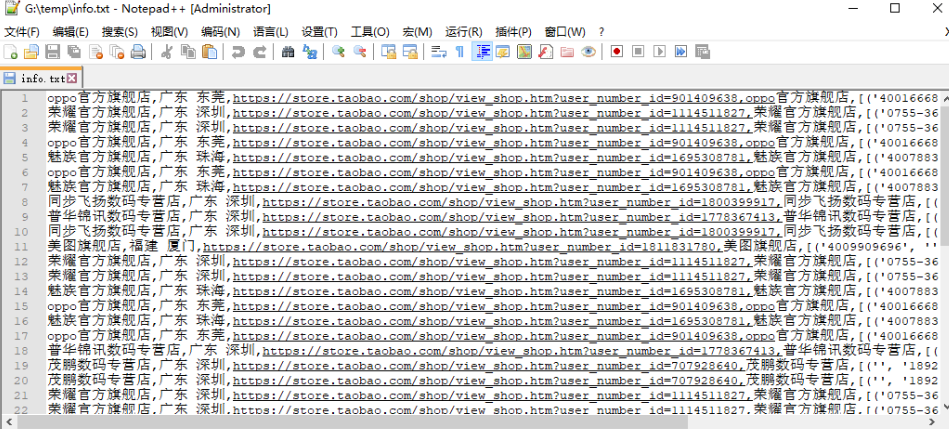The height and width of the screenshot is (429, 949).
Task: Open the Document Map panel icon
Action: click(x=524, y=52)
